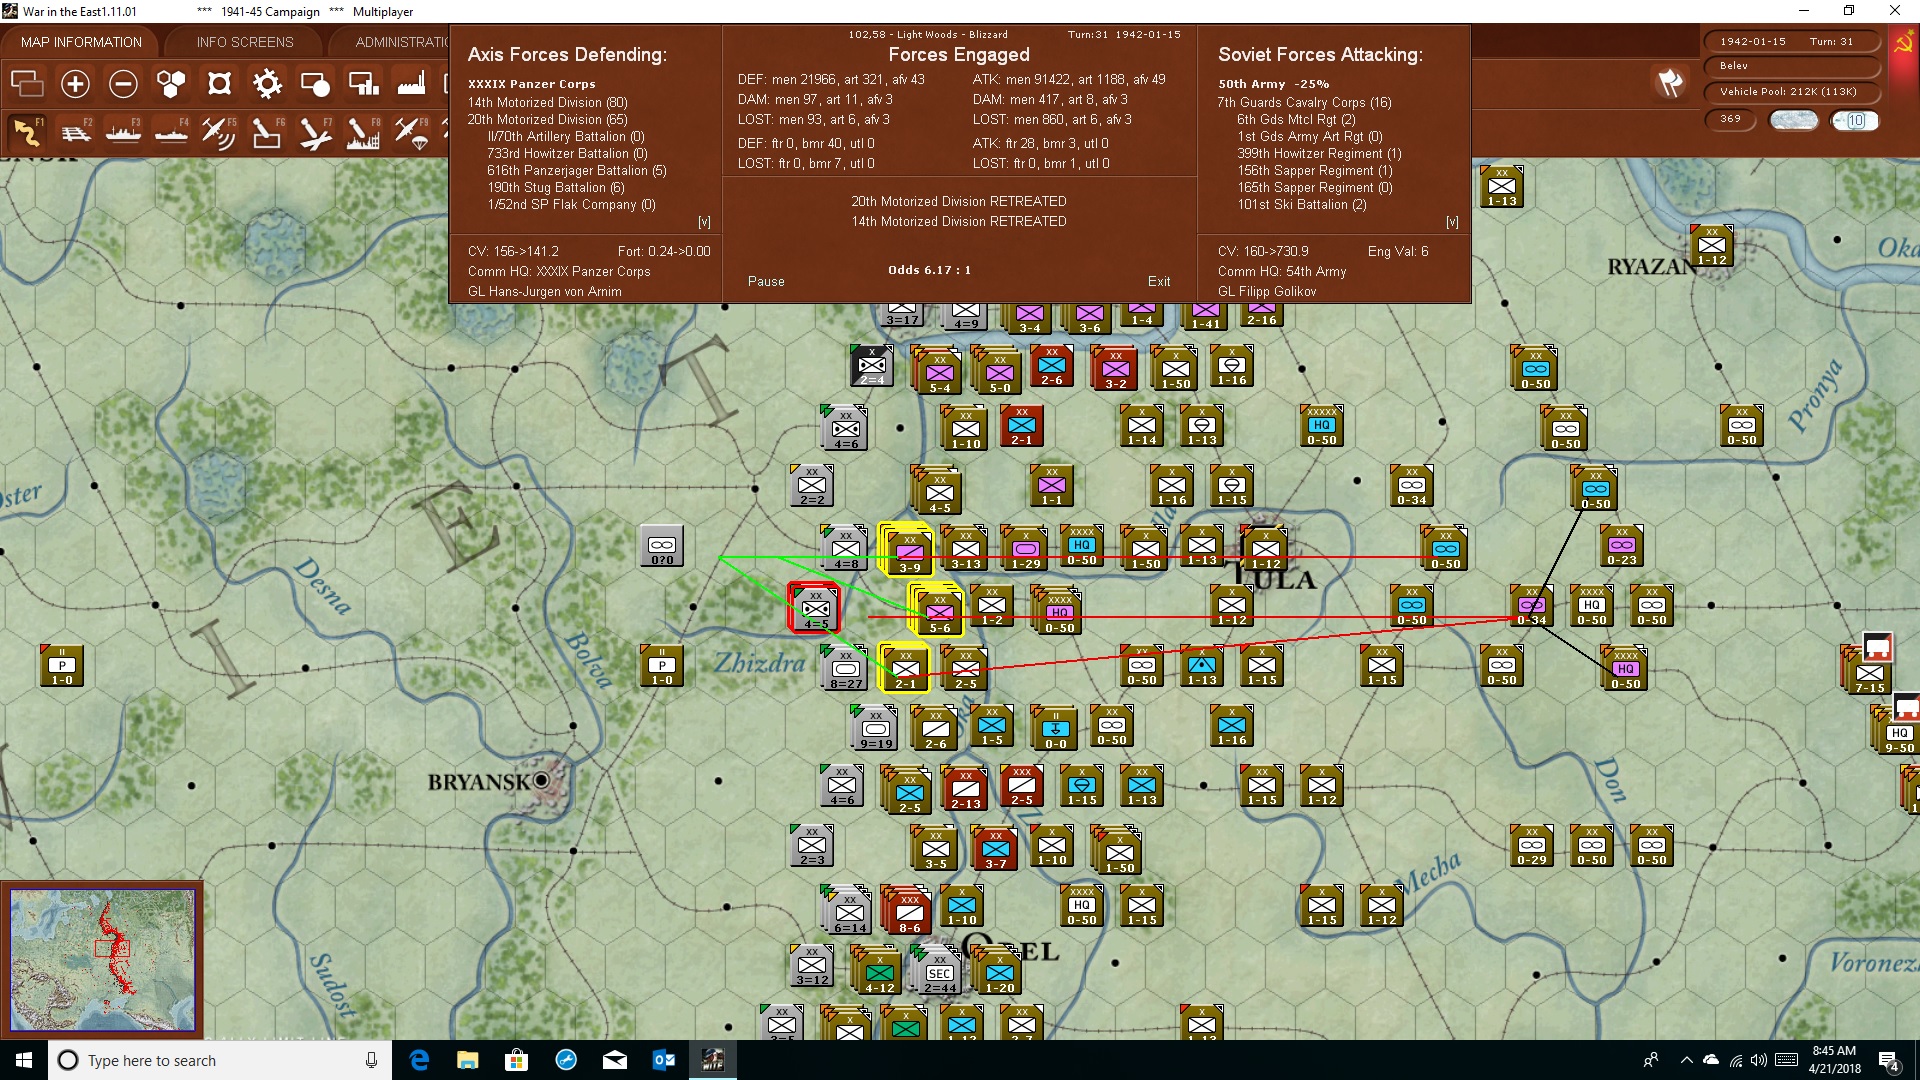Click the end turn flags icon
Image resolution: width=1920 pixels, height=1080 pixels.
tap(1670, 83)
